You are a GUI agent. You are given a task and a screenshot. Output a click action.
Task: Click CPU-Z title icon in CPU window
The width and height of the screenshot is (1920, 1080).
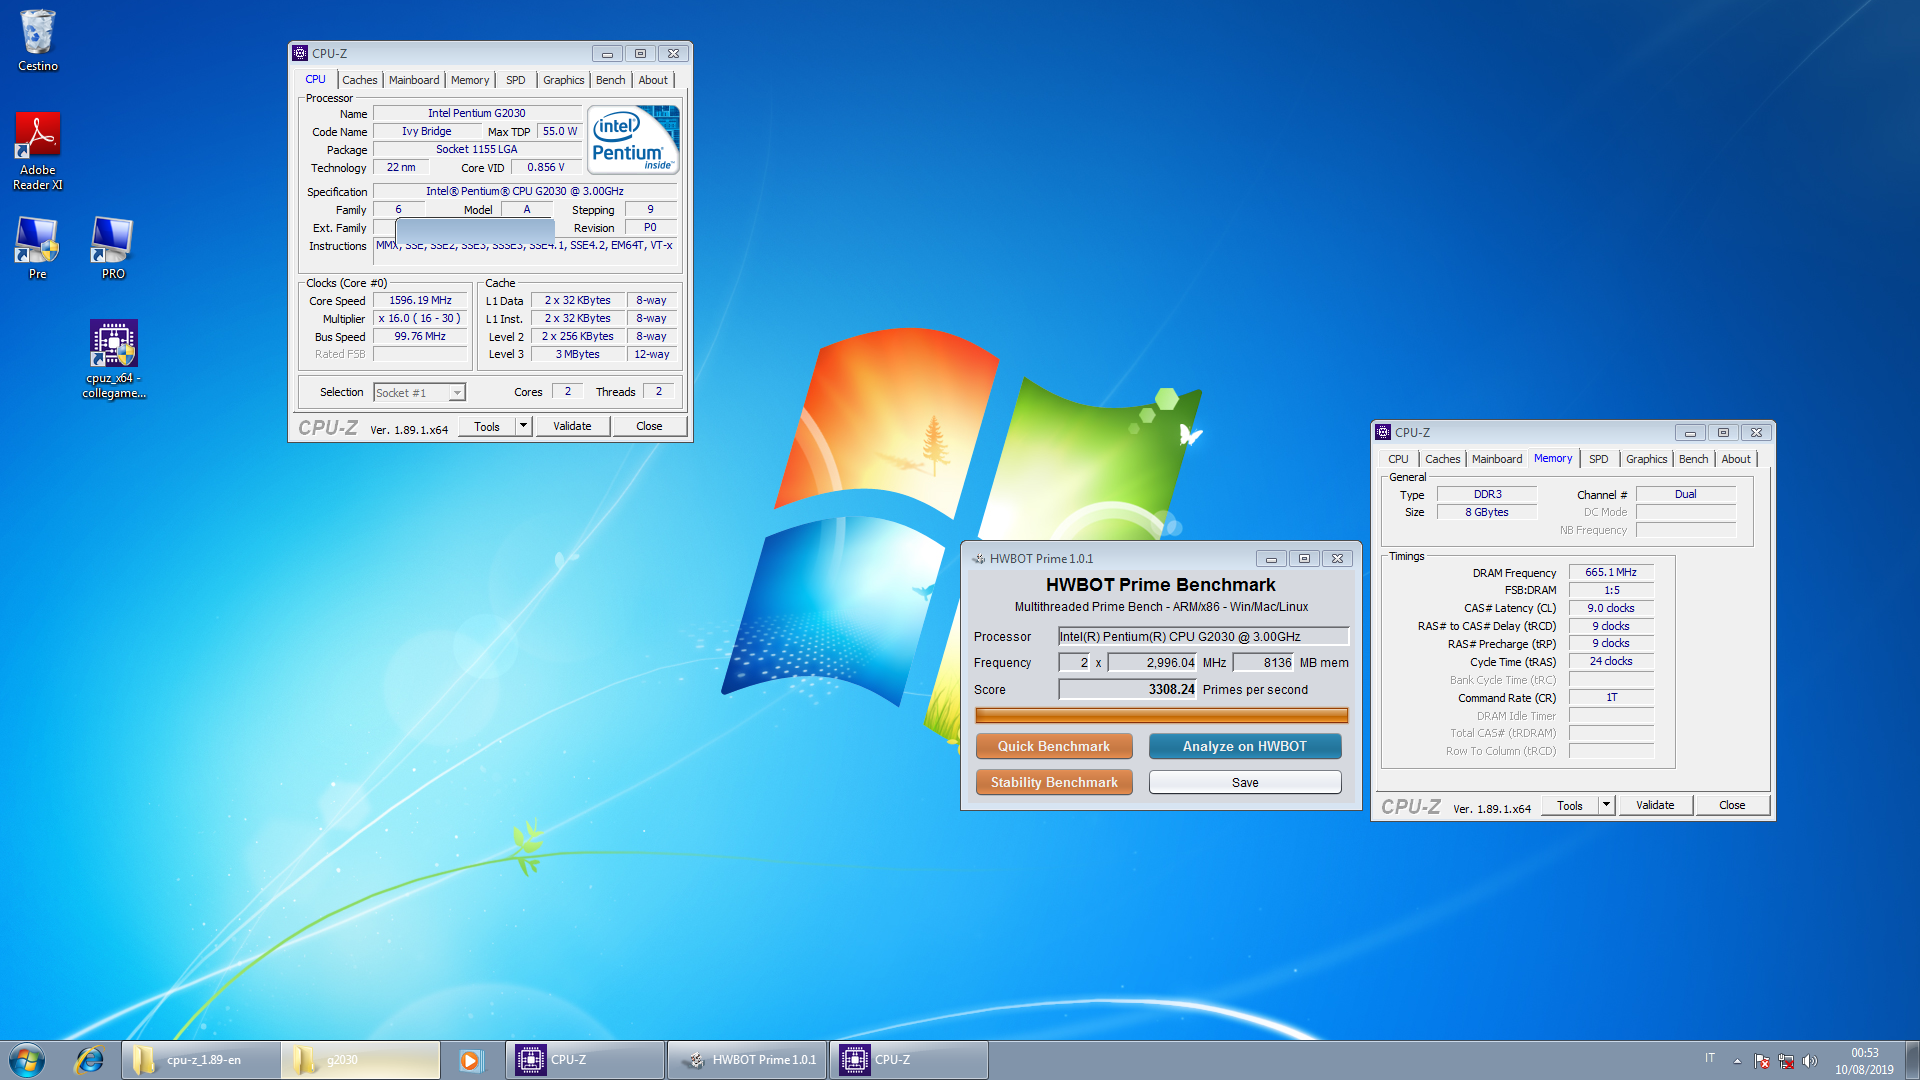[300, 54]
